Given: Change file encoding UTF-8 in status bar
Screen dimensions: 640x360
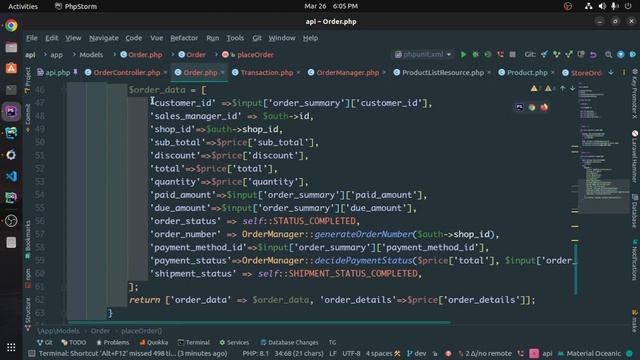Looking at the screenshot, I should tap(351, 353).
